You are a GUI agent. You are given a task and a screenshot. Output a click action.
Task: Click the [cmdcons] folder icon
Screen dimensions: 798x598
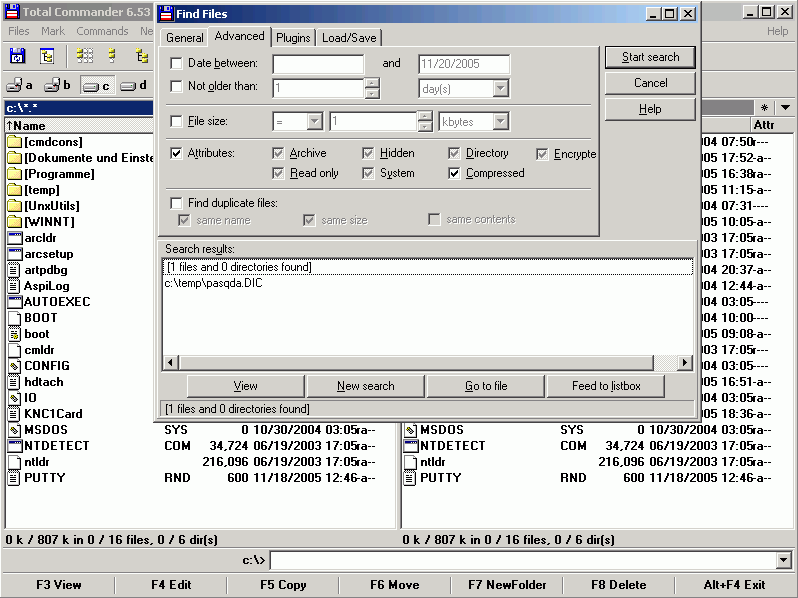[x=14, y=142]
